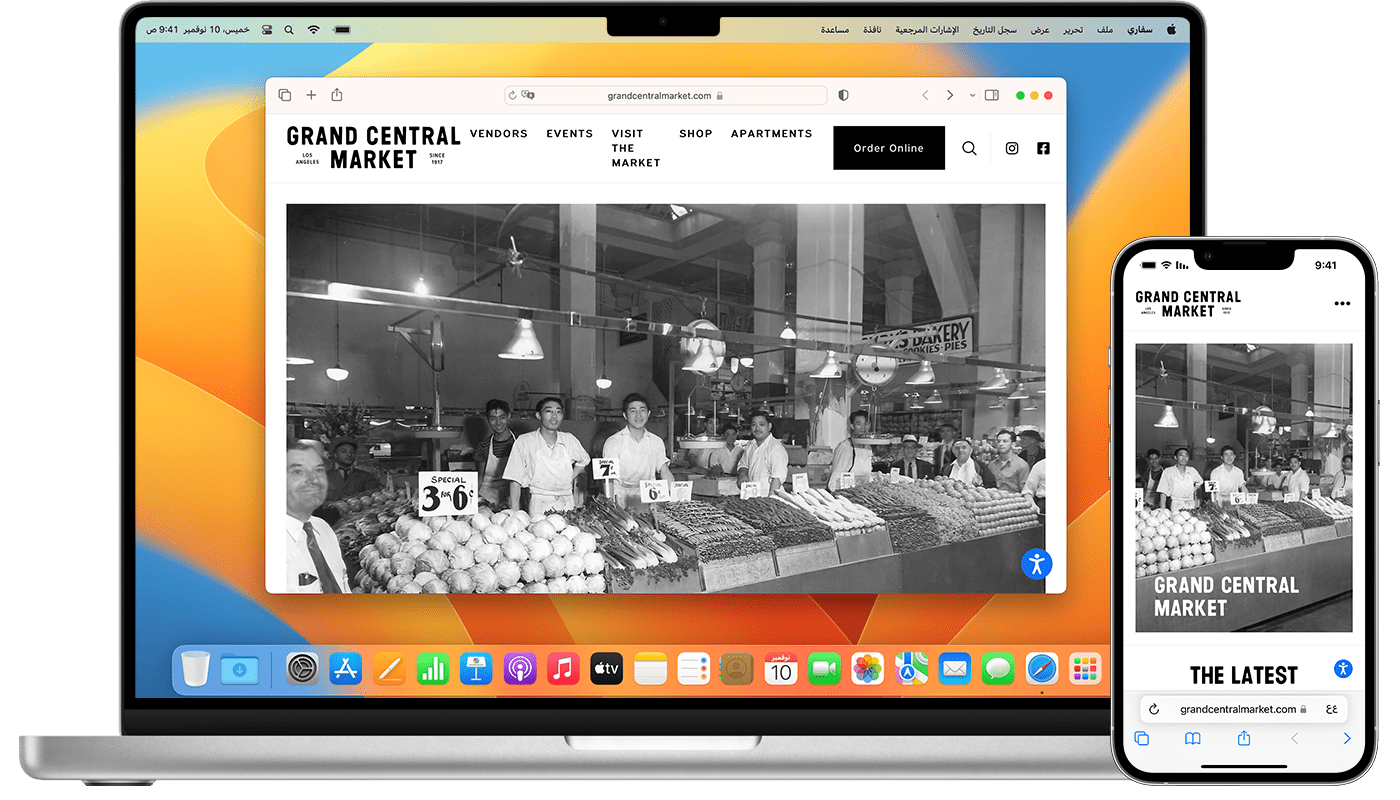
Task: Click the historic market photo on Mac
Action: (x=666, y=398)
